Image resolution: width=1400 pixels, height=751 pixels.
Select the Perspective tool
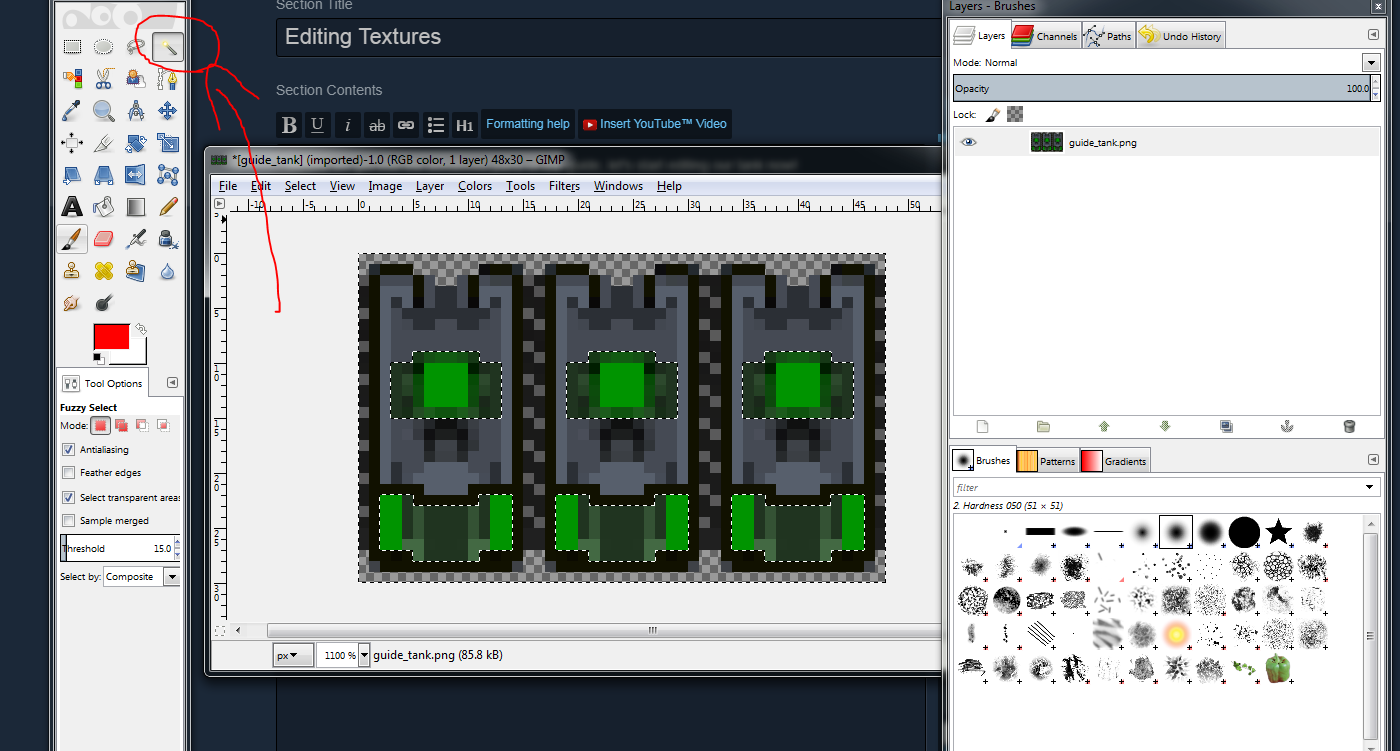pyautogui.click(x=104, y=175)
